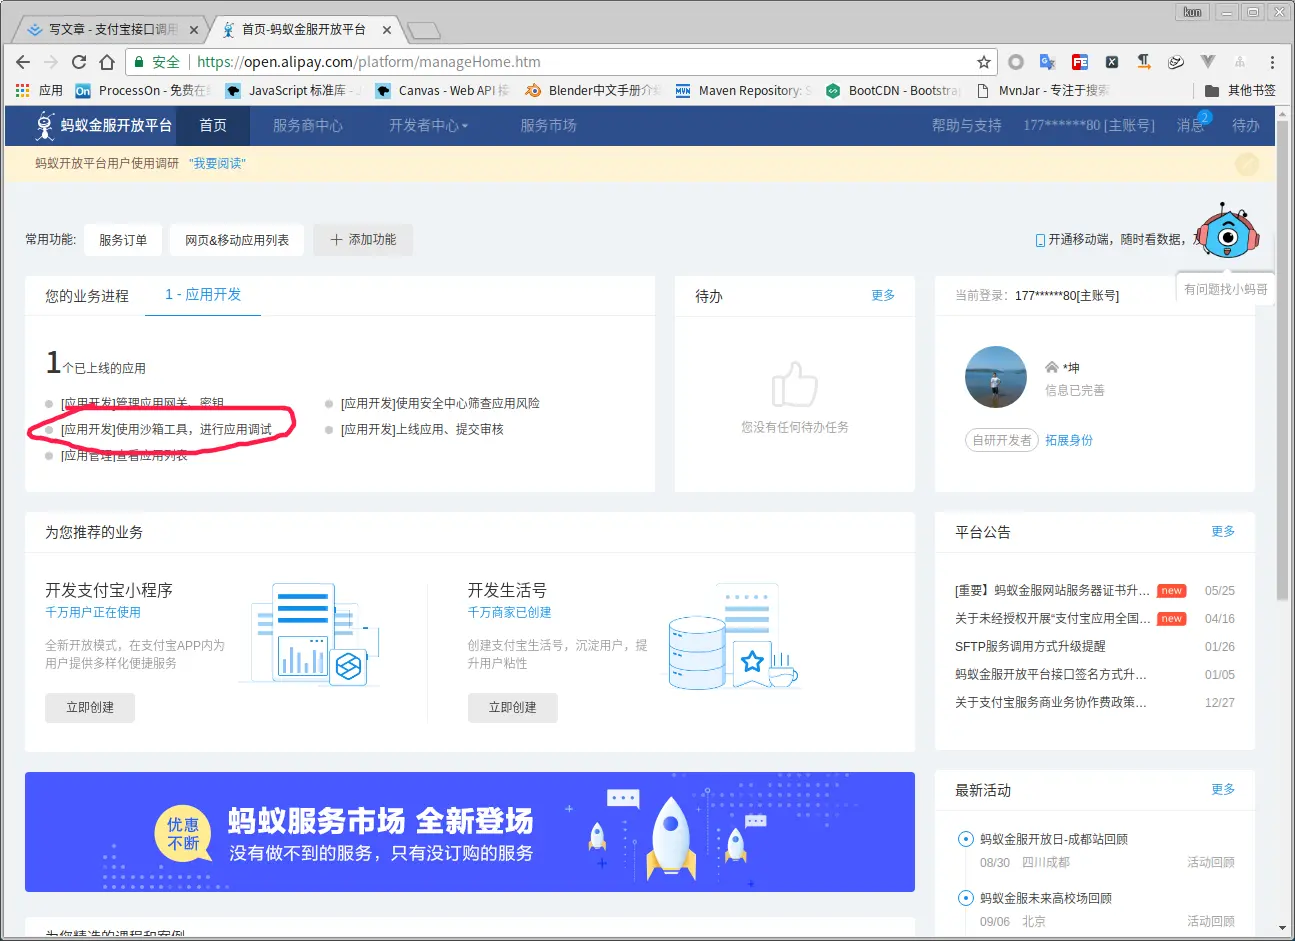Click the browser back arrow
The image size is (1295, 941).
point(23,62)
